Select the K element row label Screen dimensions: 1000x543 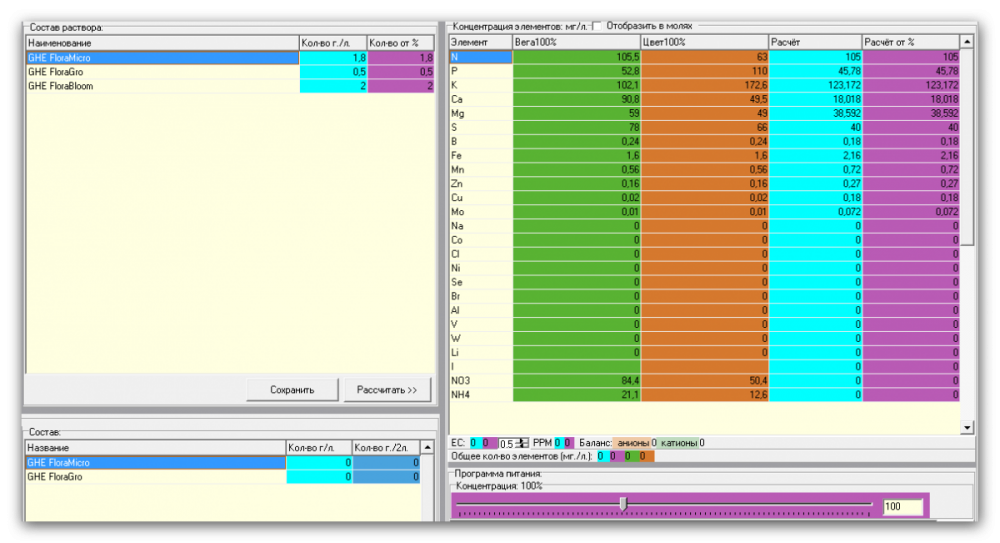(x=481, y=85)
